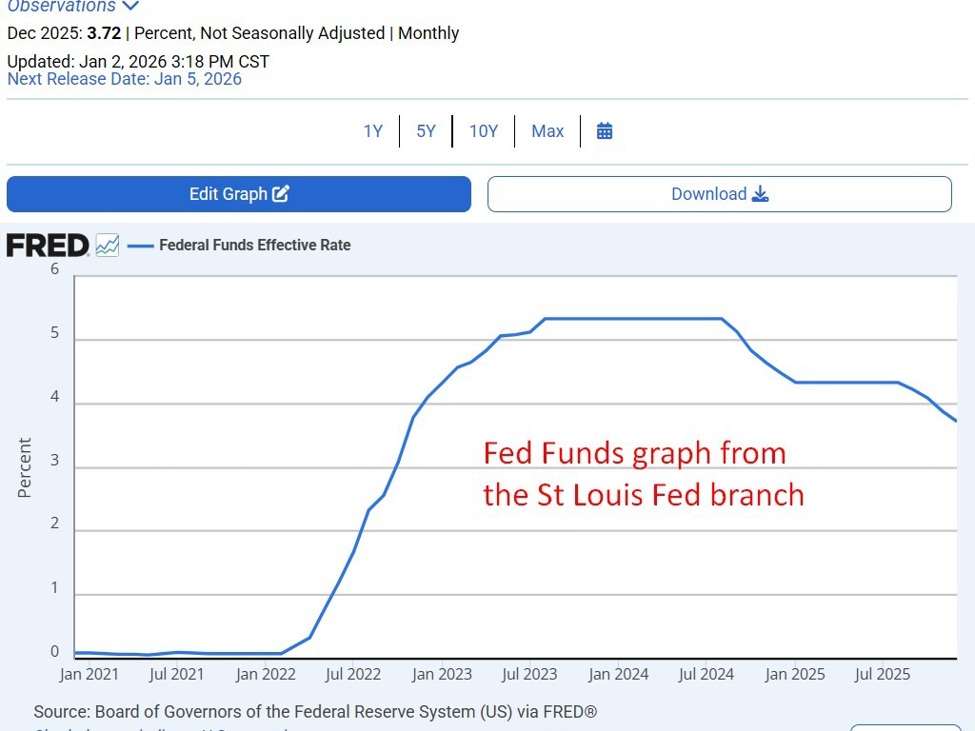Click the download arrow icon
This screenshot has height=731, width=975.
pos(760,194)
